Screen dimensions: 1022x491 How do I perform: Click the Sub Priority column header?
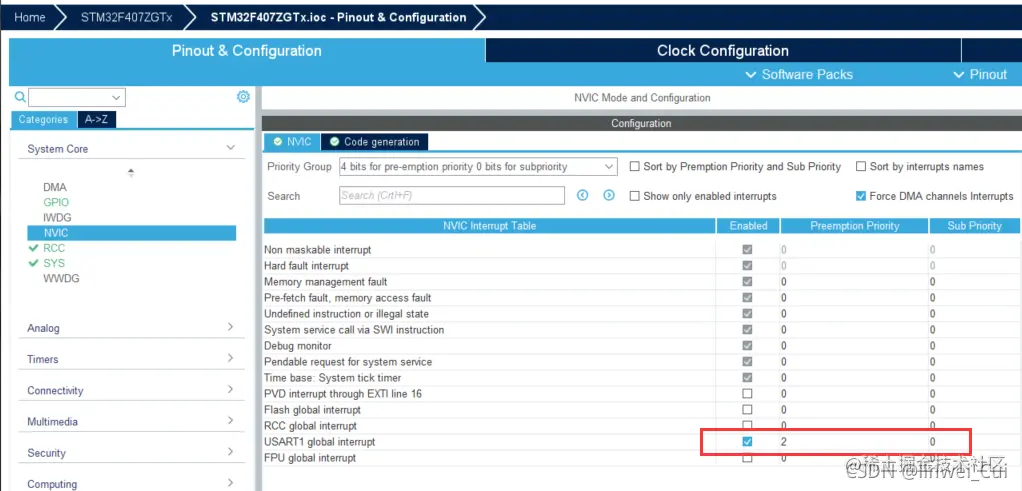(x=974, y=226)
